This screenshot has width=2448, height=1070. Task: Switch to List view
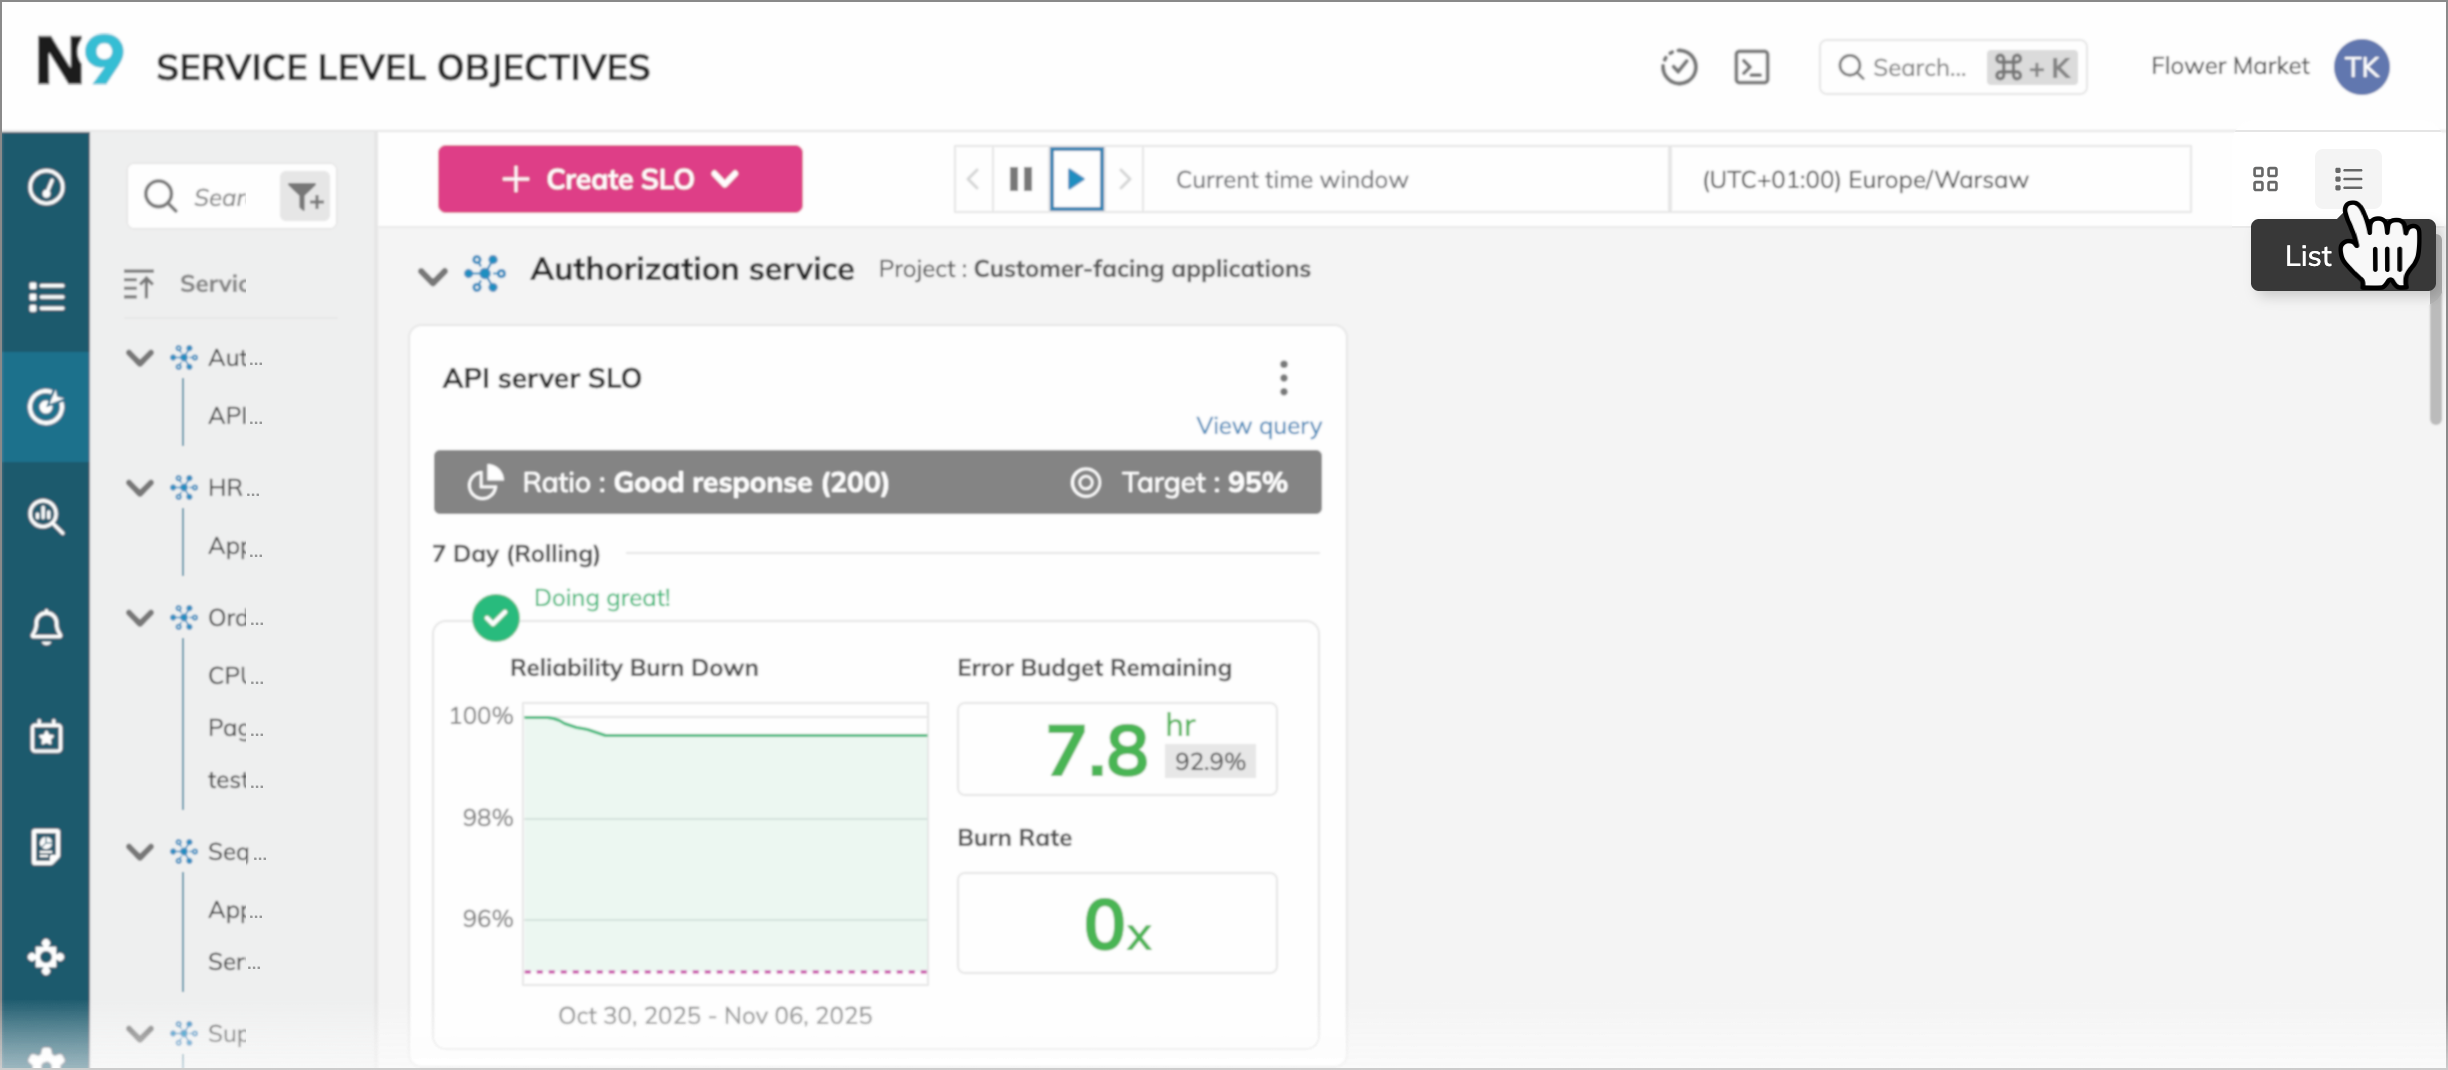2348,179
